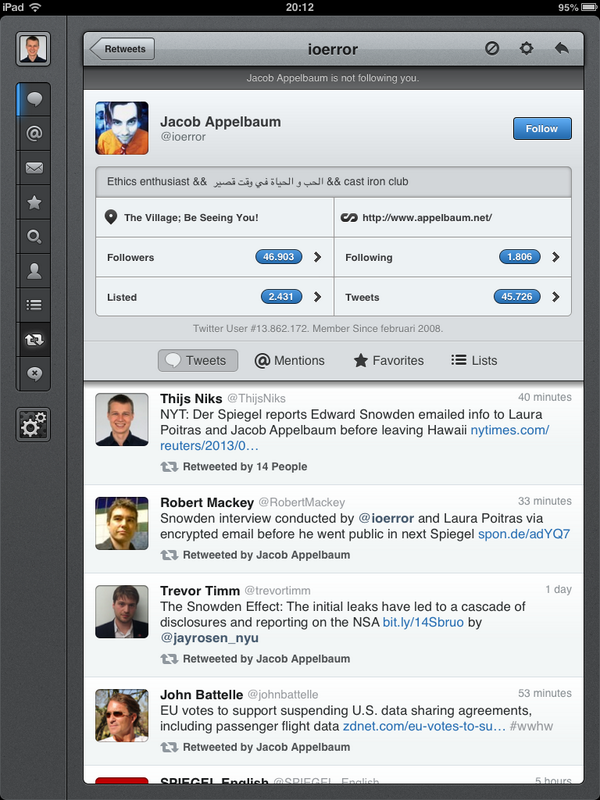This screenshot has width=600, height=800.
Task: Switch to the Mentions tab
Action: tap(289, 361)
